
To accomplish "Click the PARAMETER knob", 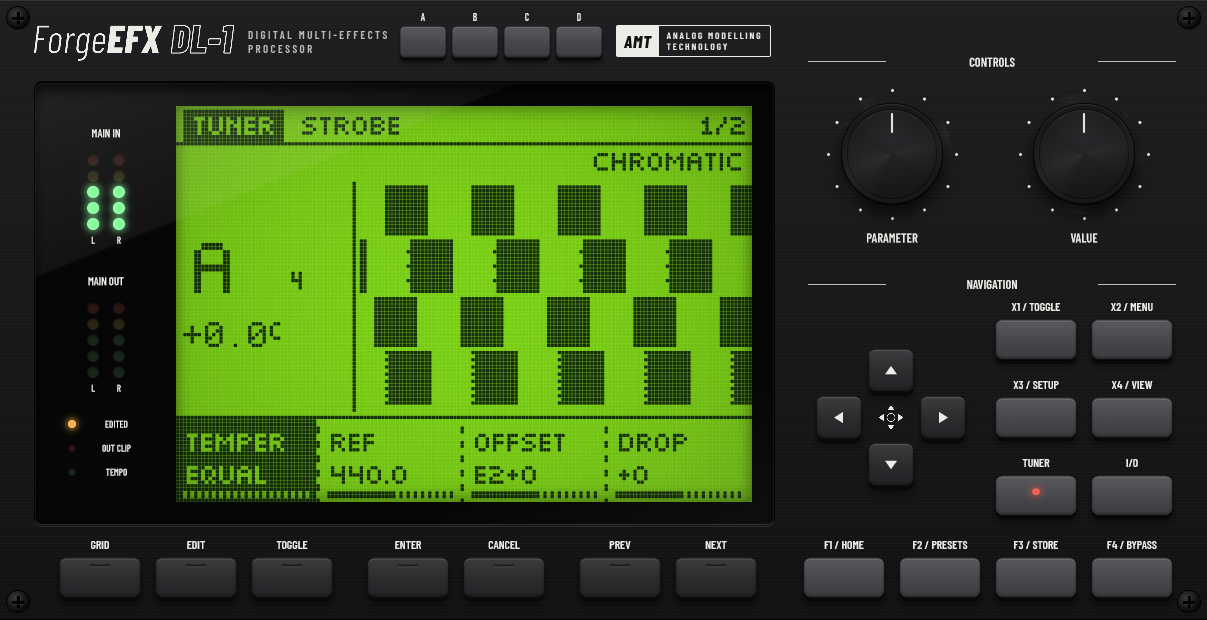I will [x=892, y=154].
